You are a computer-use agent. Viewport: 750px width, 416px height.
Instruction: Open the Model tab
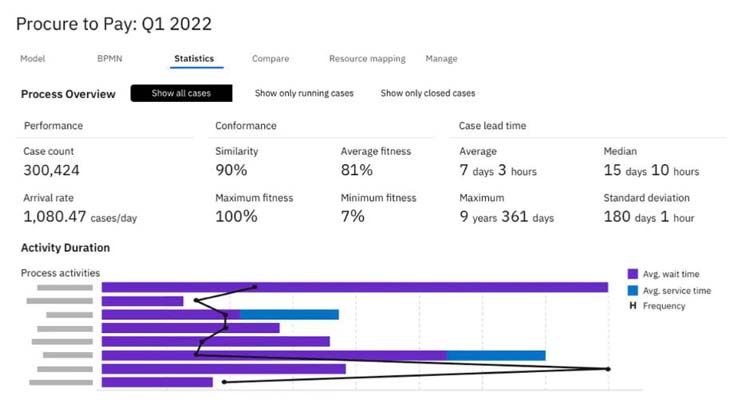click(33, 58)
